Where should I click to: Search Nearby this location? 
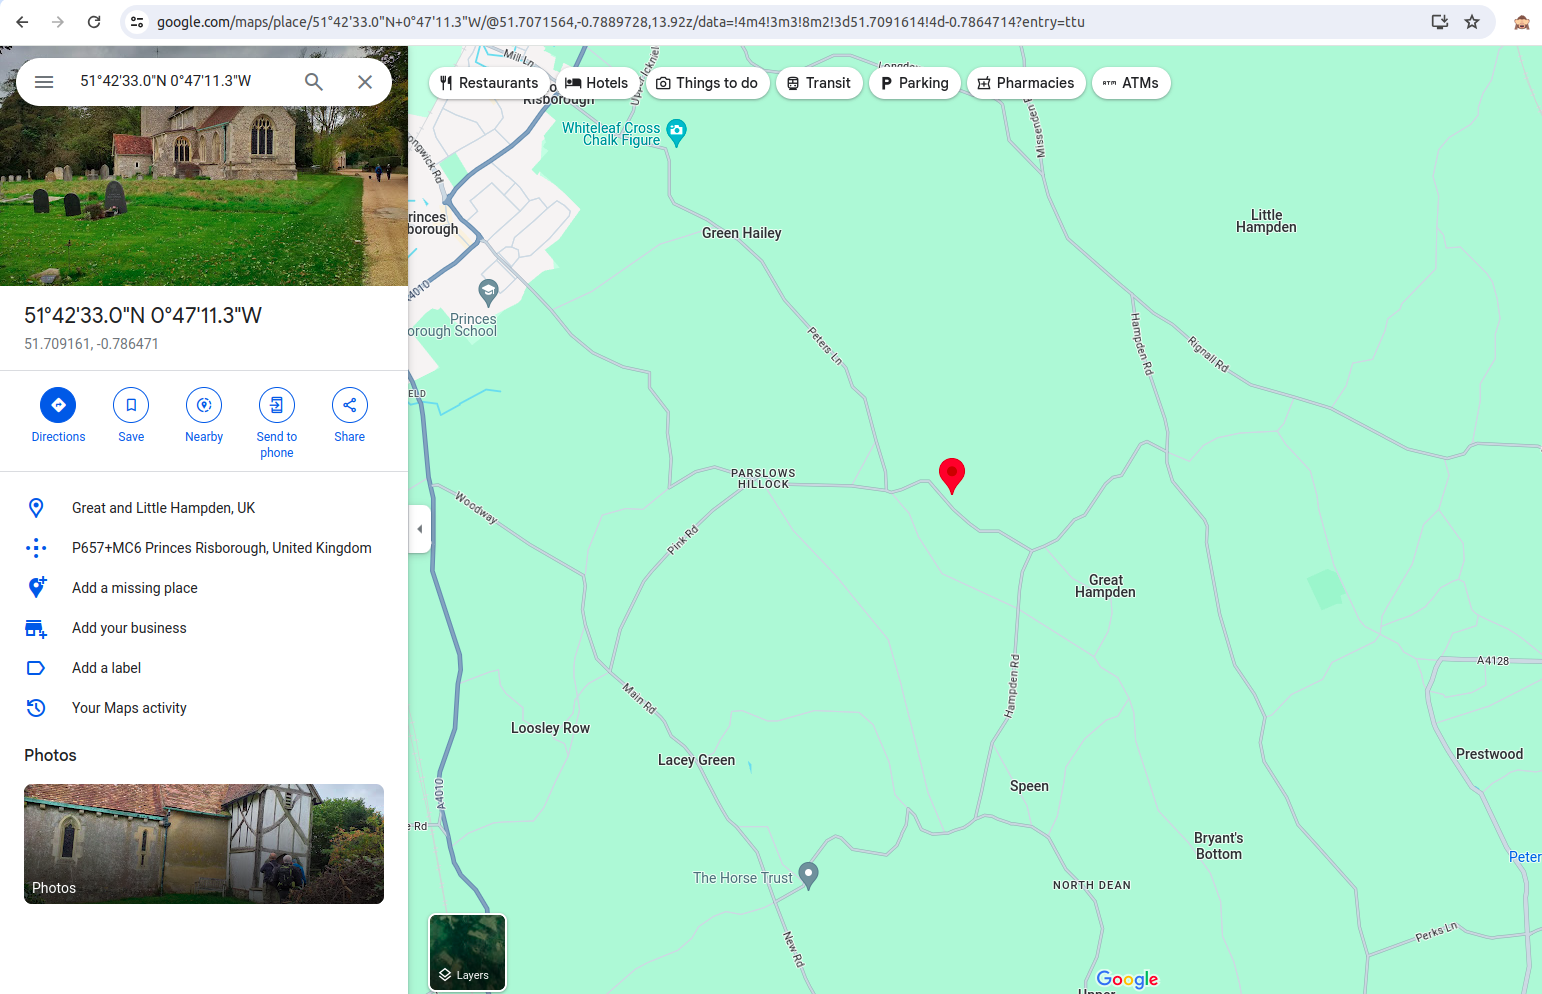204,416
